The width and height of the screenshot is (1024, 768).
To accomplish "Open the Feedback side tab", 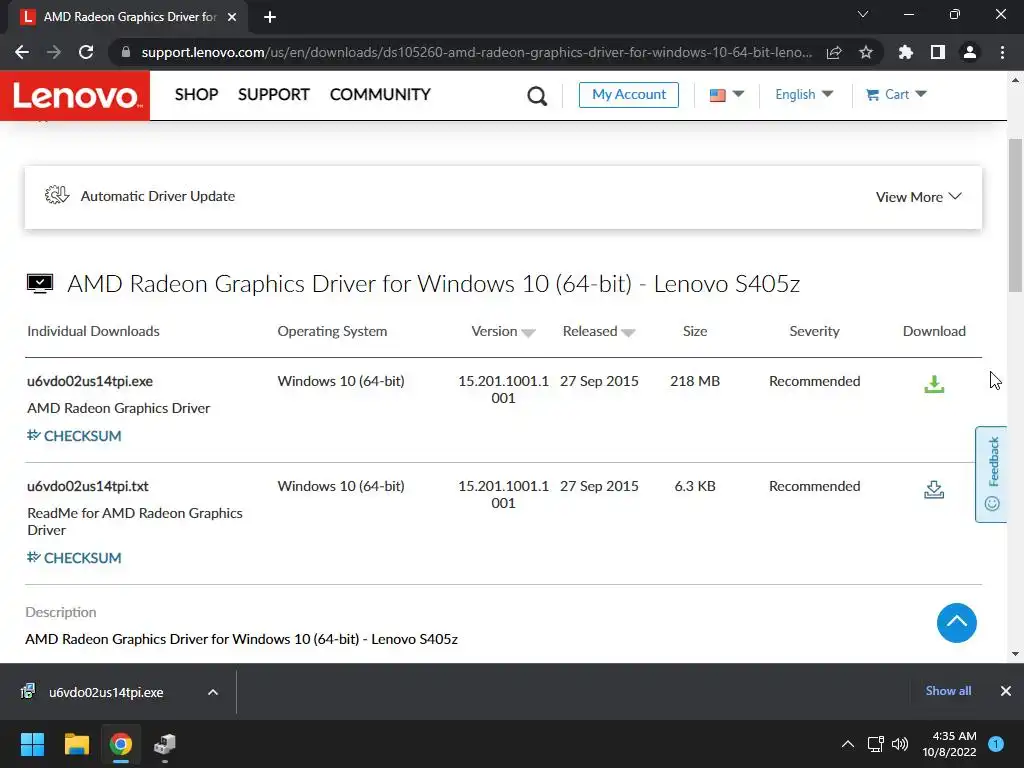I will pyautogui.click(x=991, y=474).
